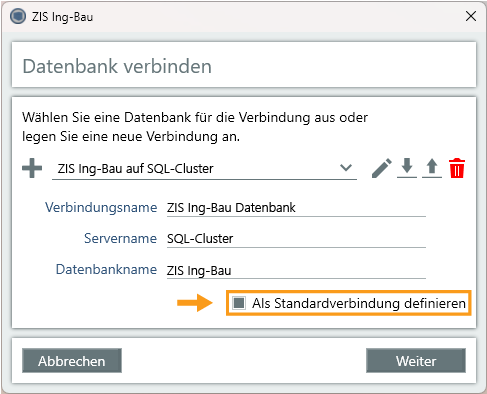Click the Weiter button
487x394 pixels.
(416, 361)
